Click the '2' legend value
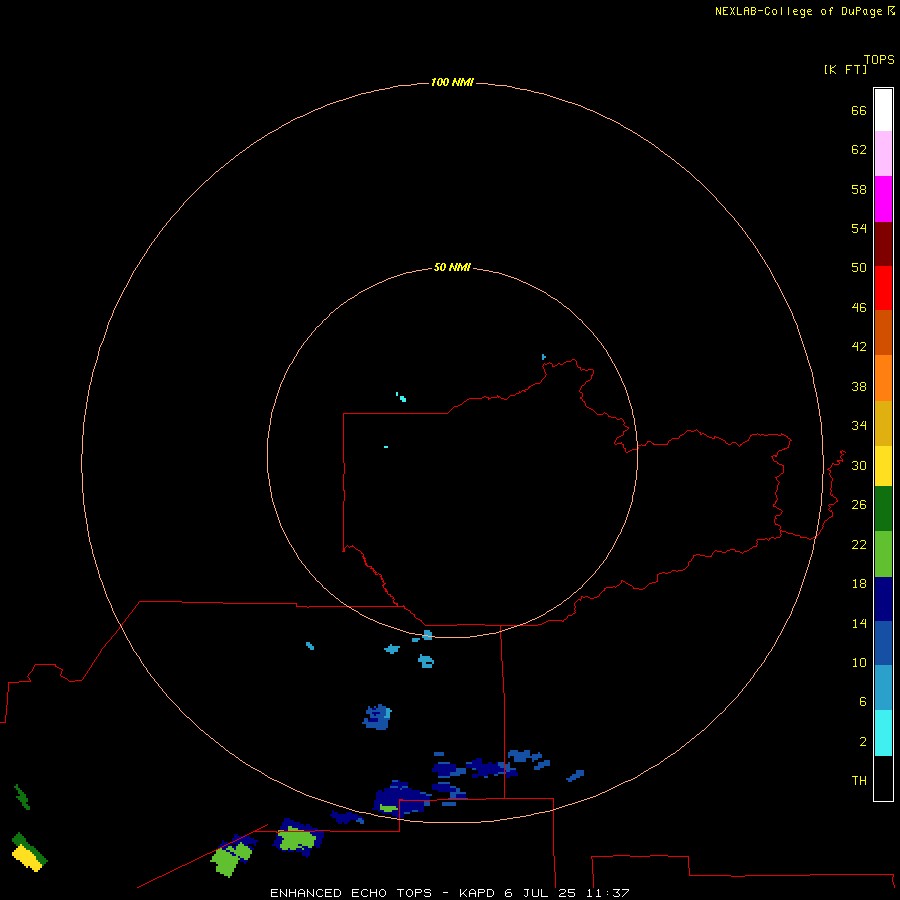900x900 pixels. pos(863,742)
